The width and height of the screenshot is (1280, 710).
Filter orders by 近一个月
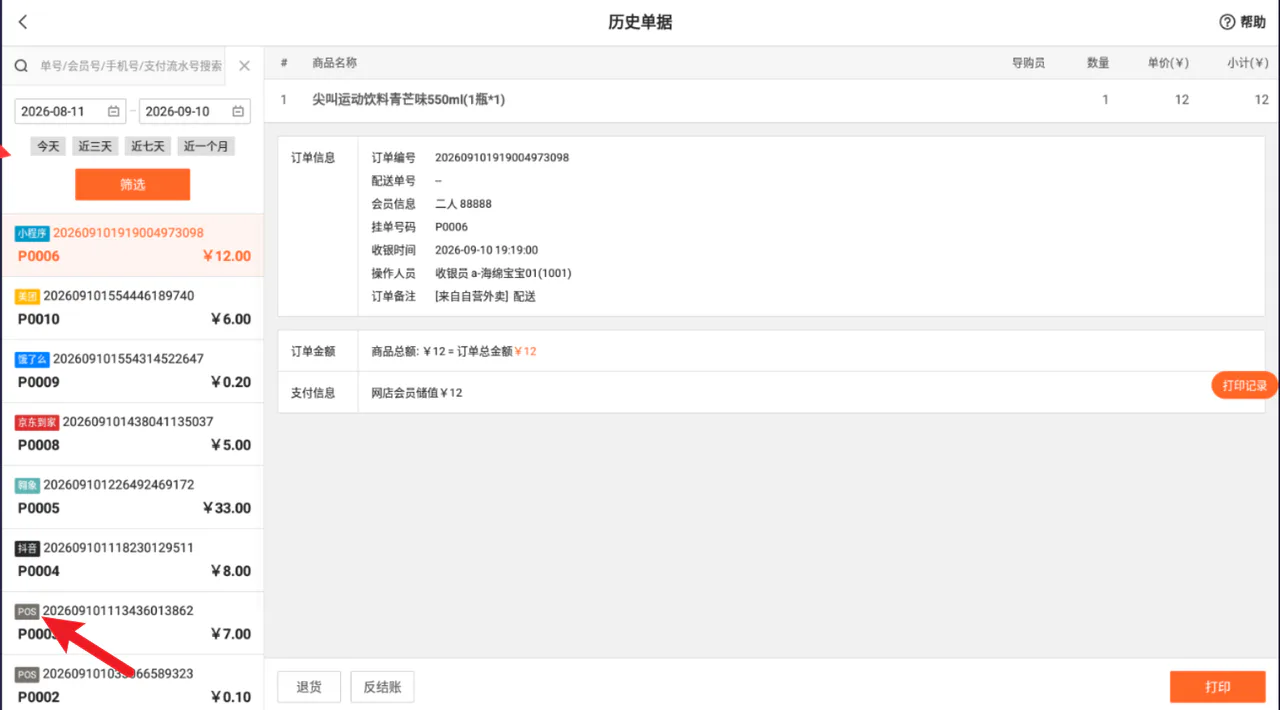coord(206,146)
